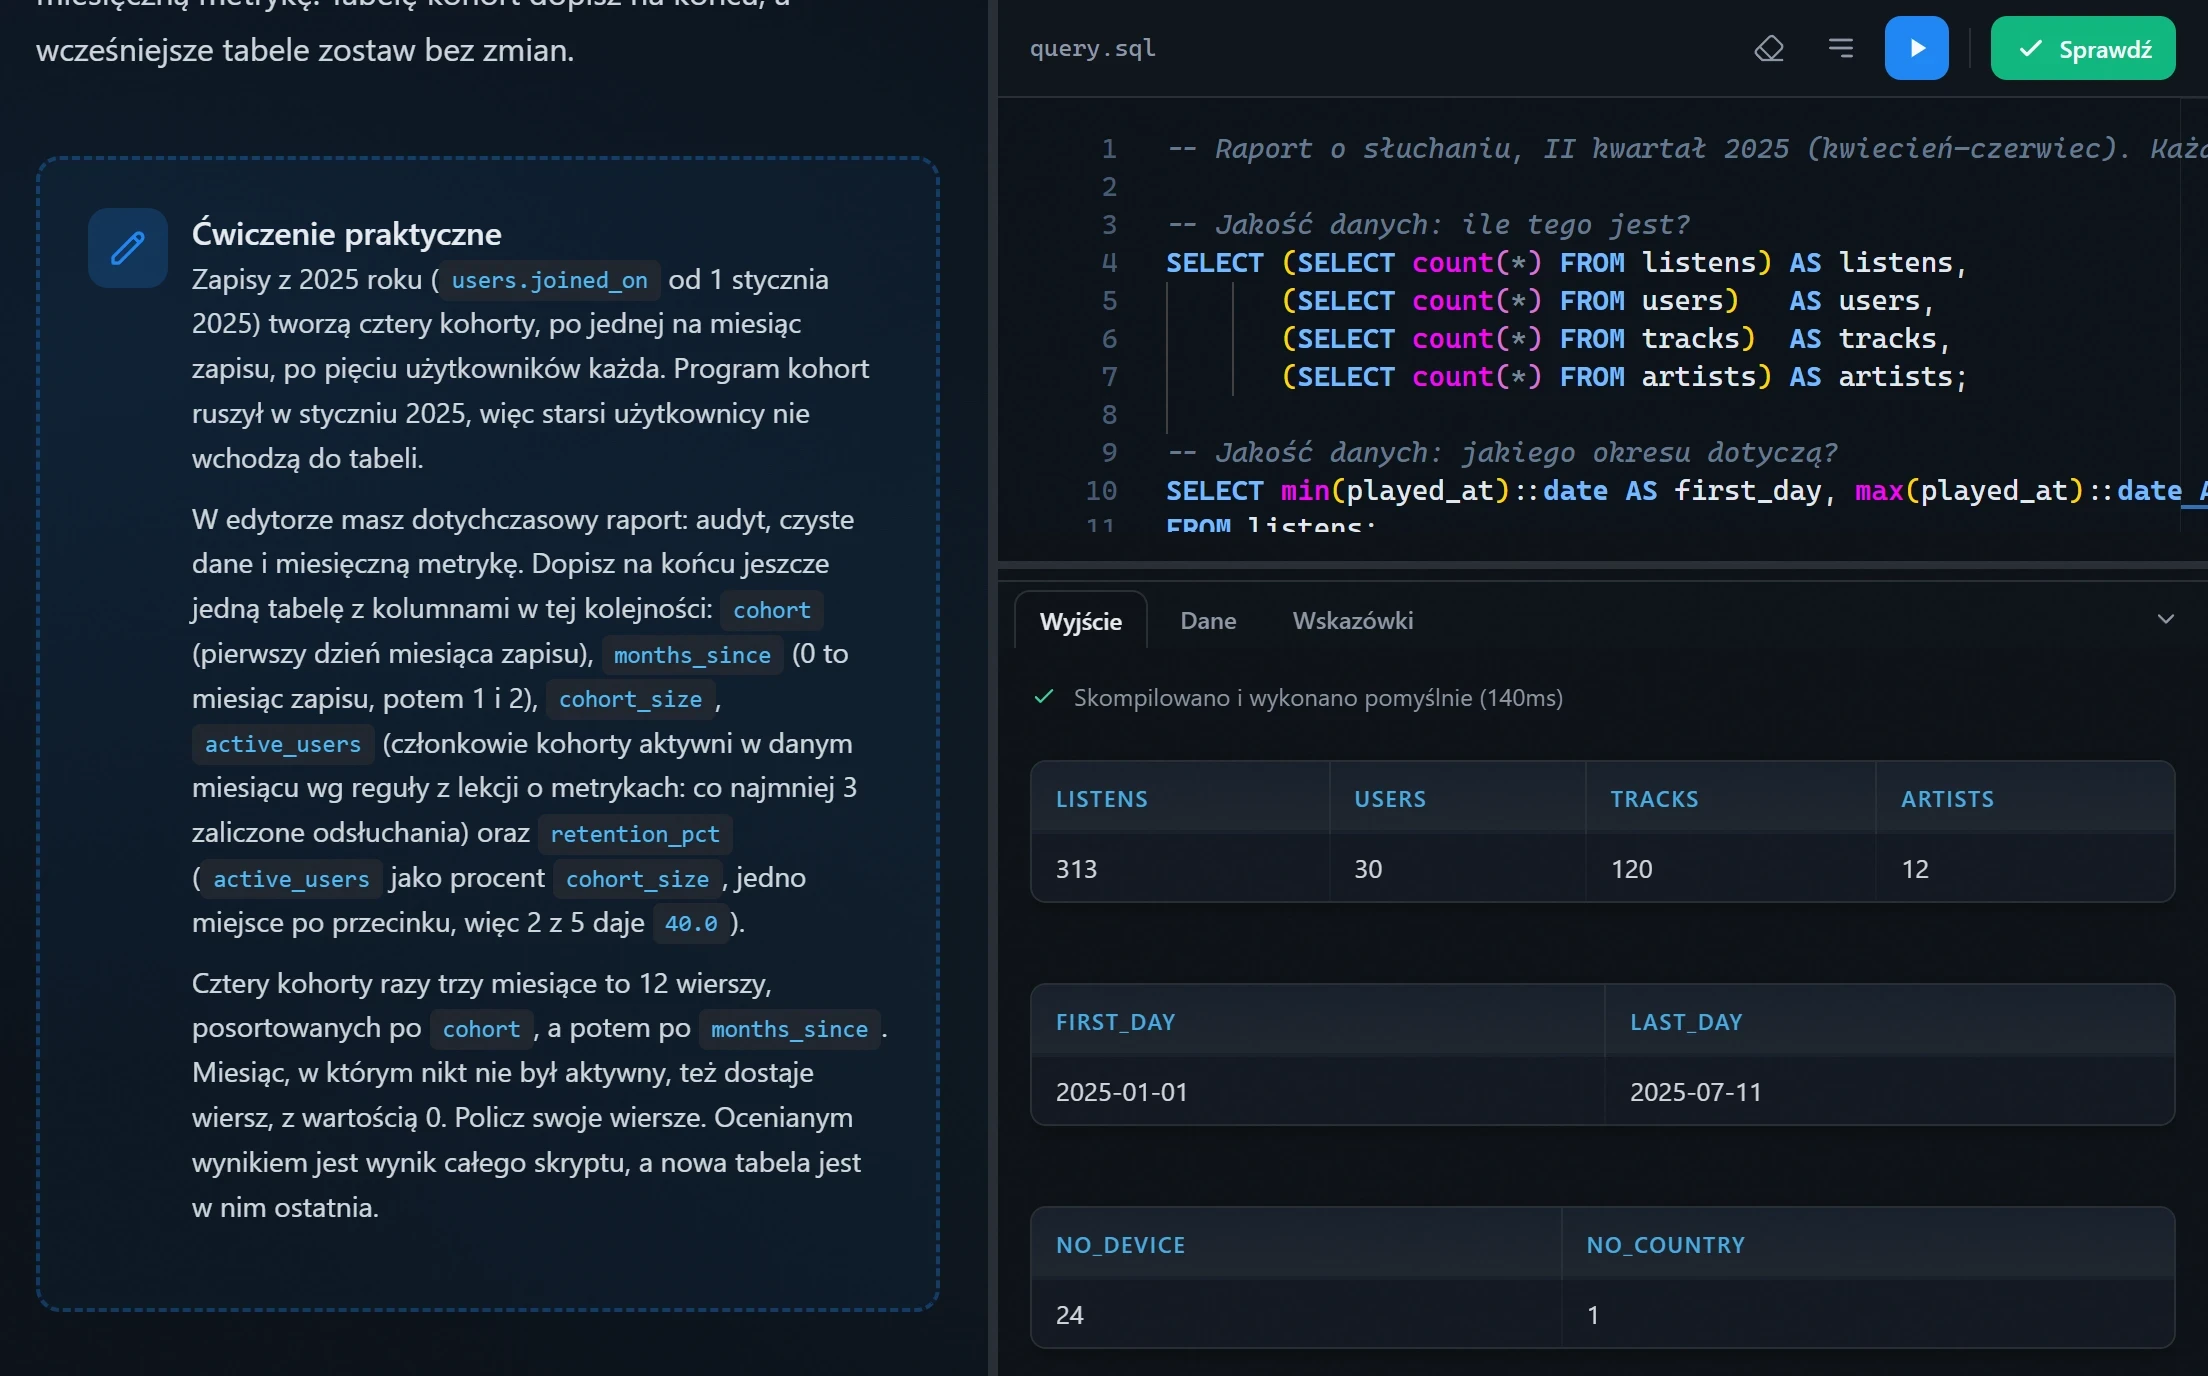2208x1376 pixels.
Task: Click the eraser clear-editor icon
Action: [1769, 48]
